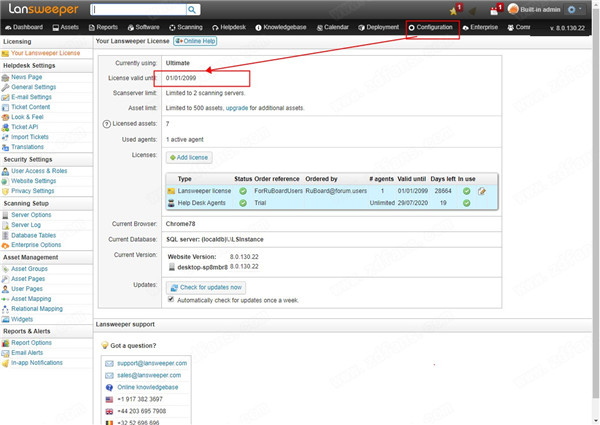Click the desktop-sp8mbr8 server entry
The width and height of the screenshot is (600, 425).
[x=202, y=267]
